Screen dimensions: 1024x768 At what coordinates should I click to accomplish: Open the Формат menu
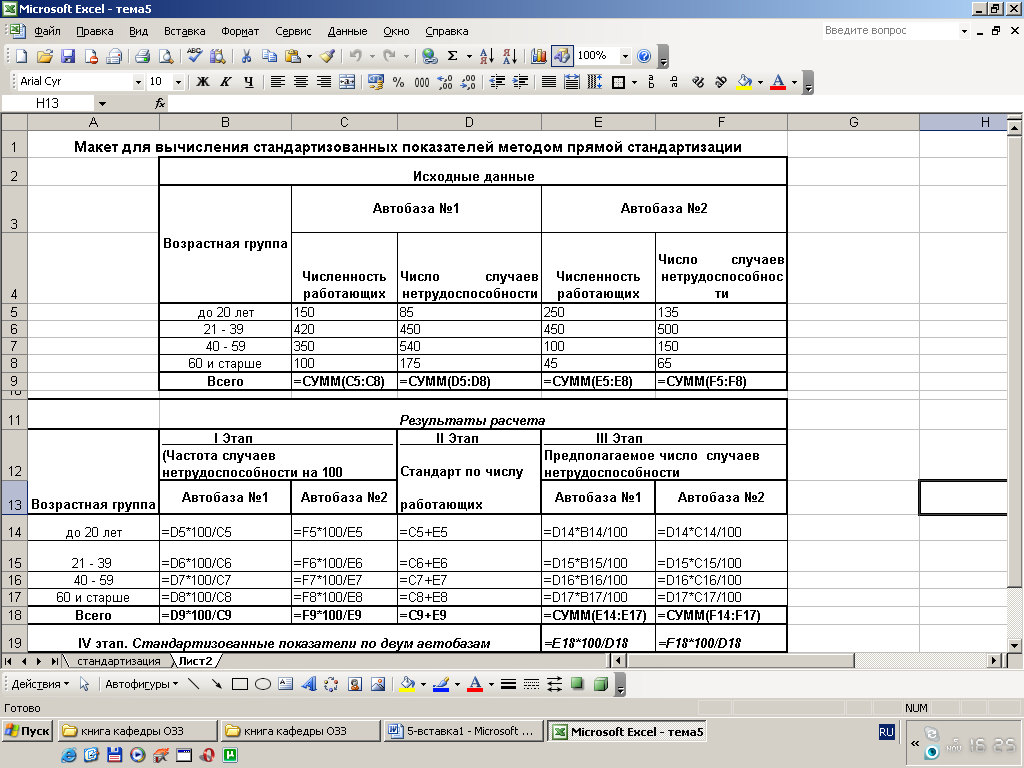point(240,31)
